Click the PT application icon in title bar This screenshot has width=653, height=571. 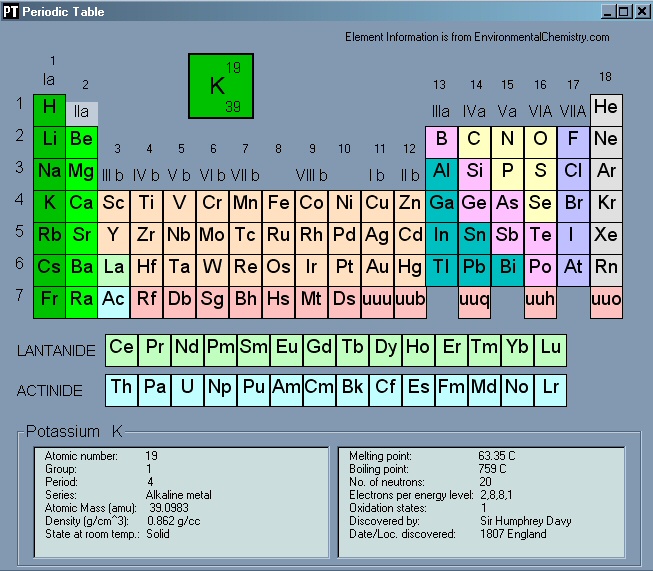tap(11, 12)
